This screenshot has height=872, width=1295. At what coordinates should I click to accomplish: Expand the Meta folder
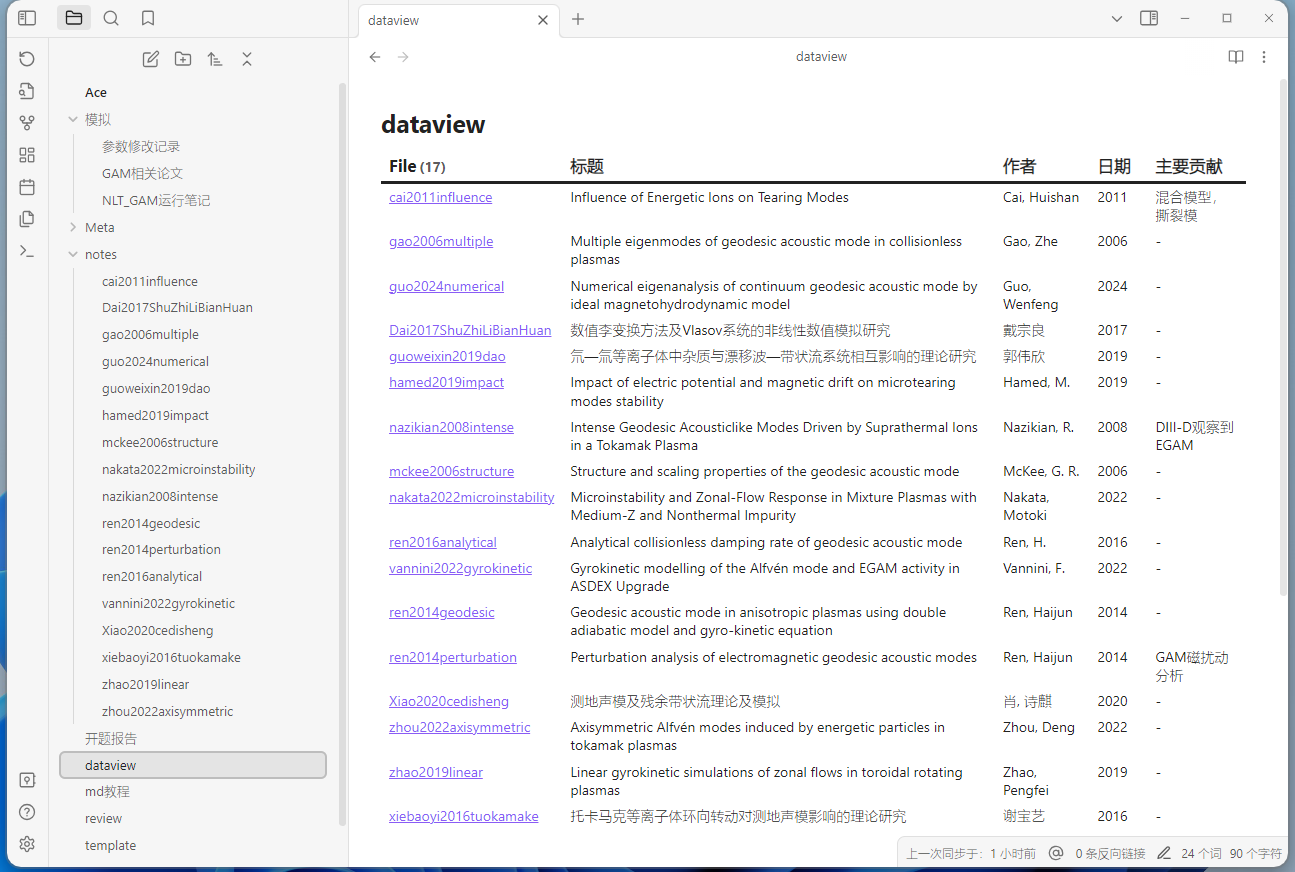pyautogui.click(x=73, y=228)
